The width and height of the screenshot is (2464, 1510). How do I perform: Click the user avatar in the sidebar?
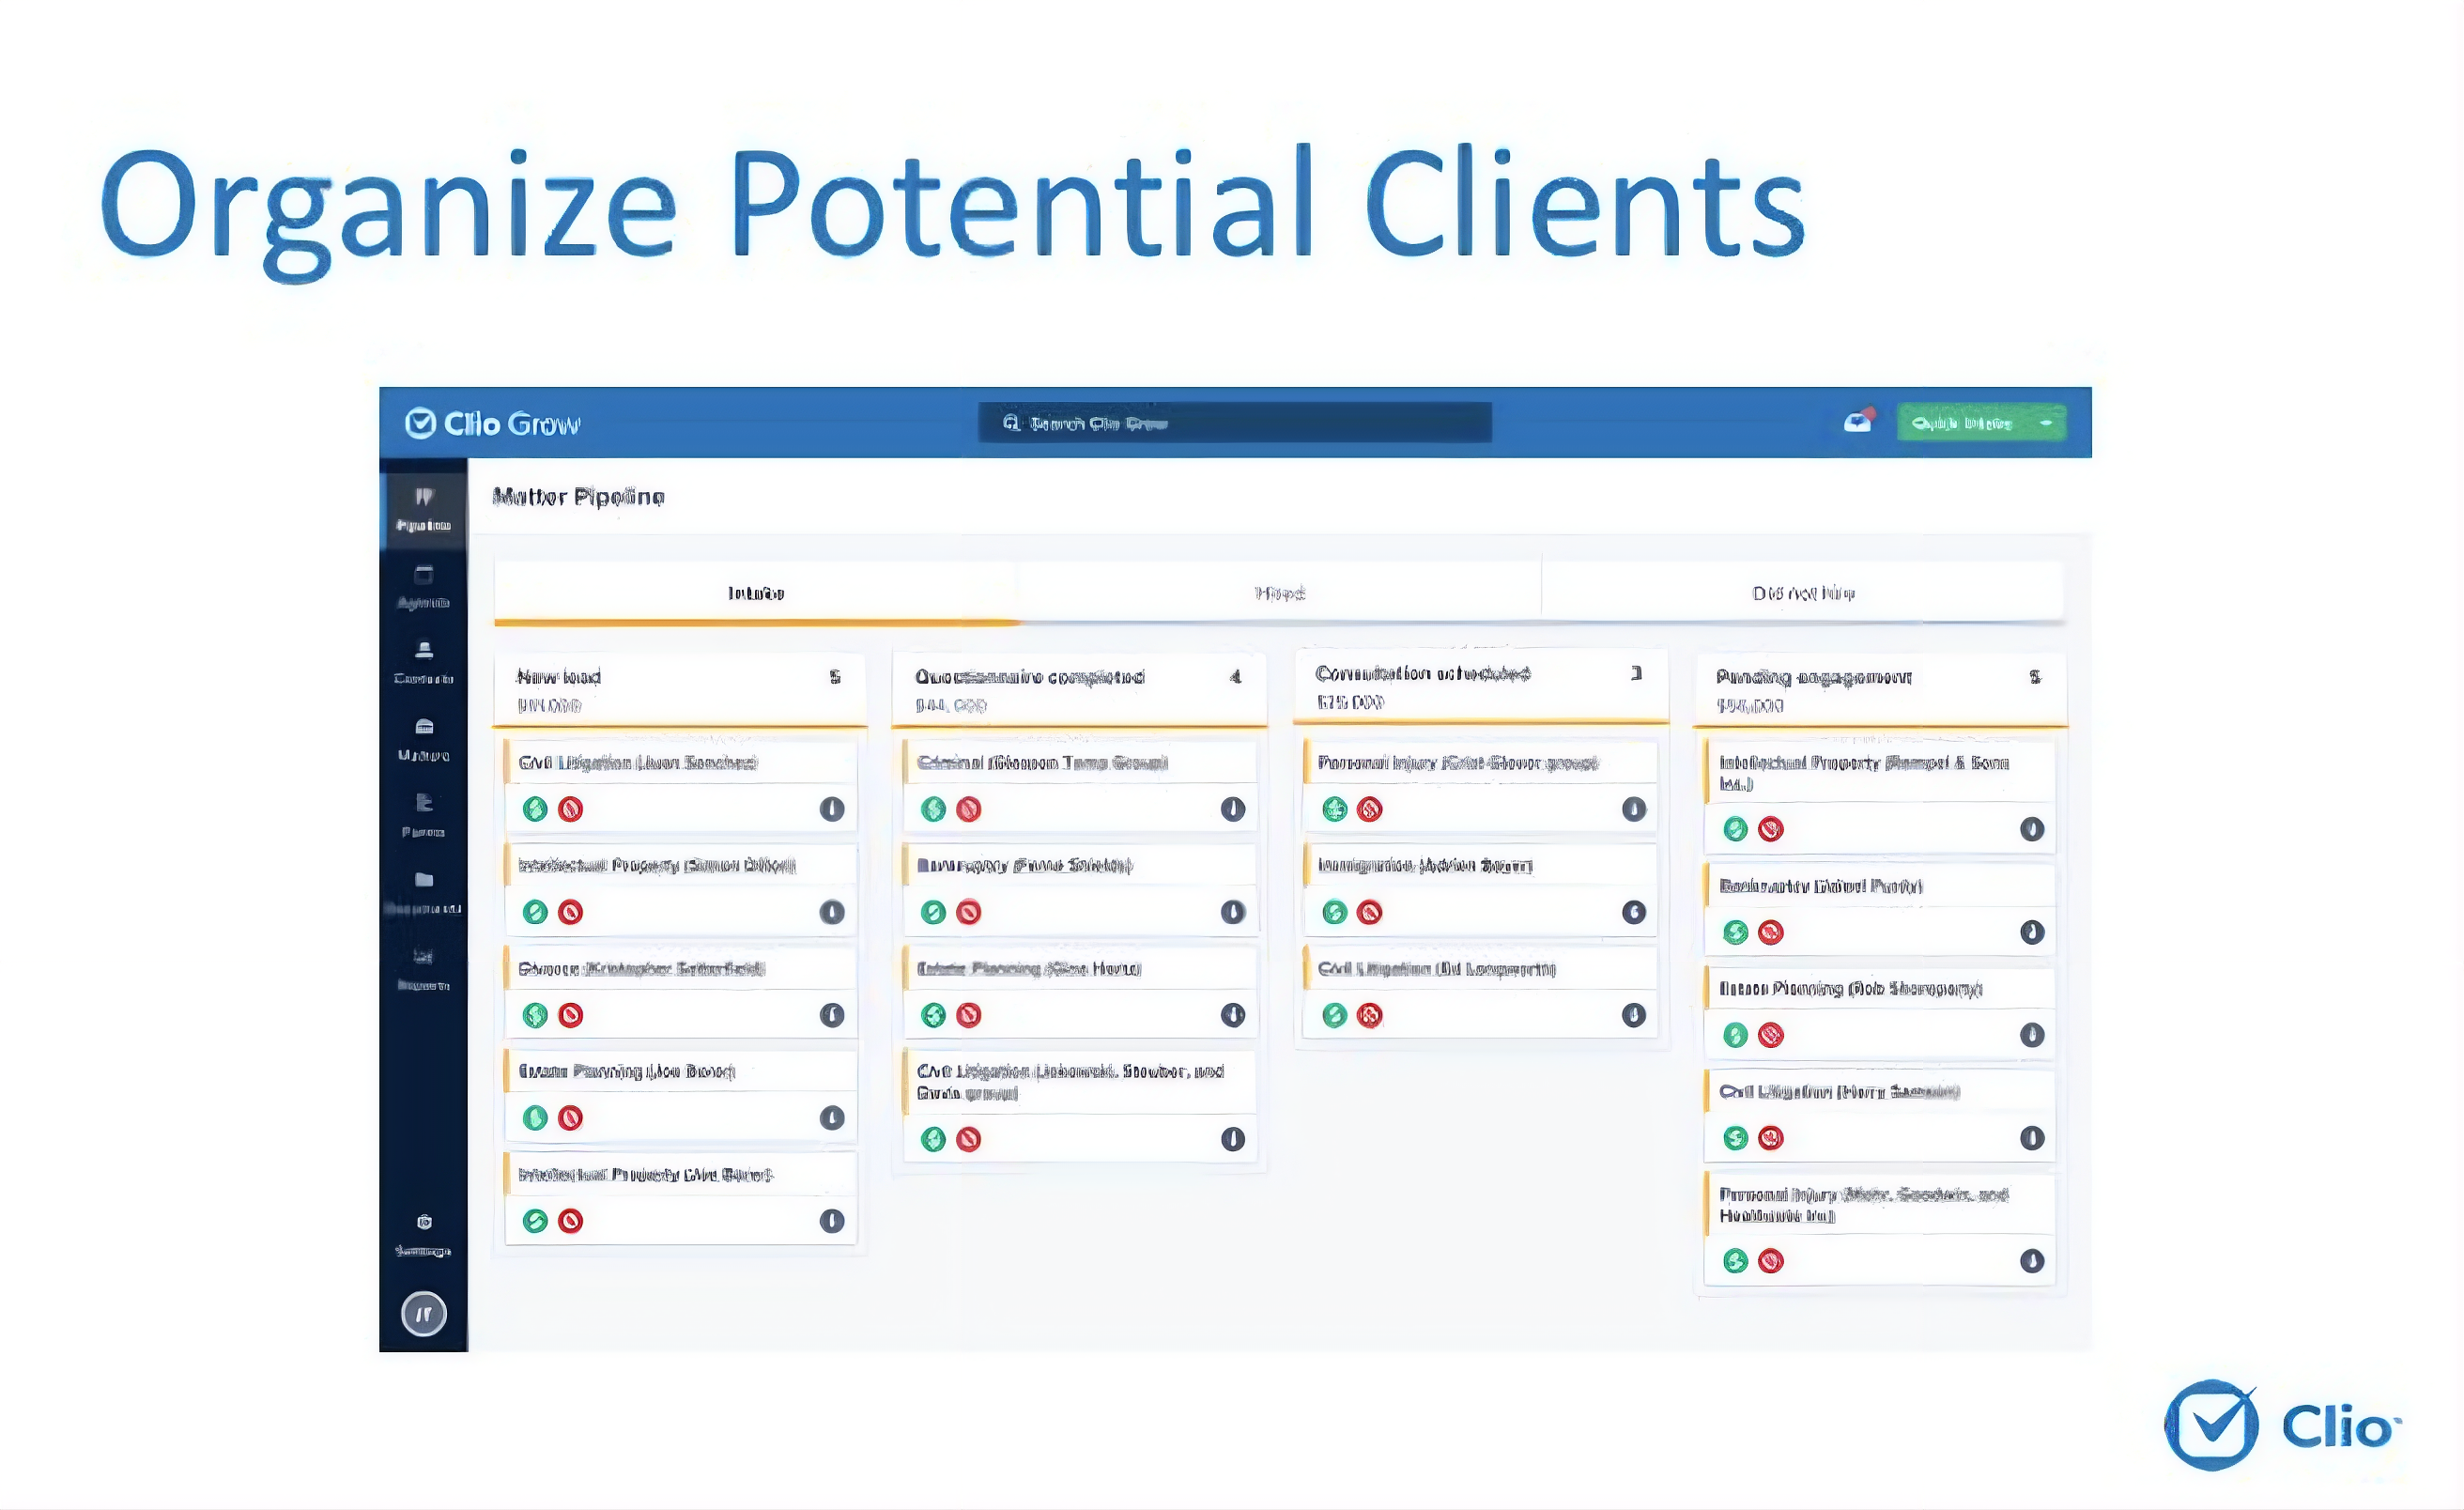[423, 1314]
